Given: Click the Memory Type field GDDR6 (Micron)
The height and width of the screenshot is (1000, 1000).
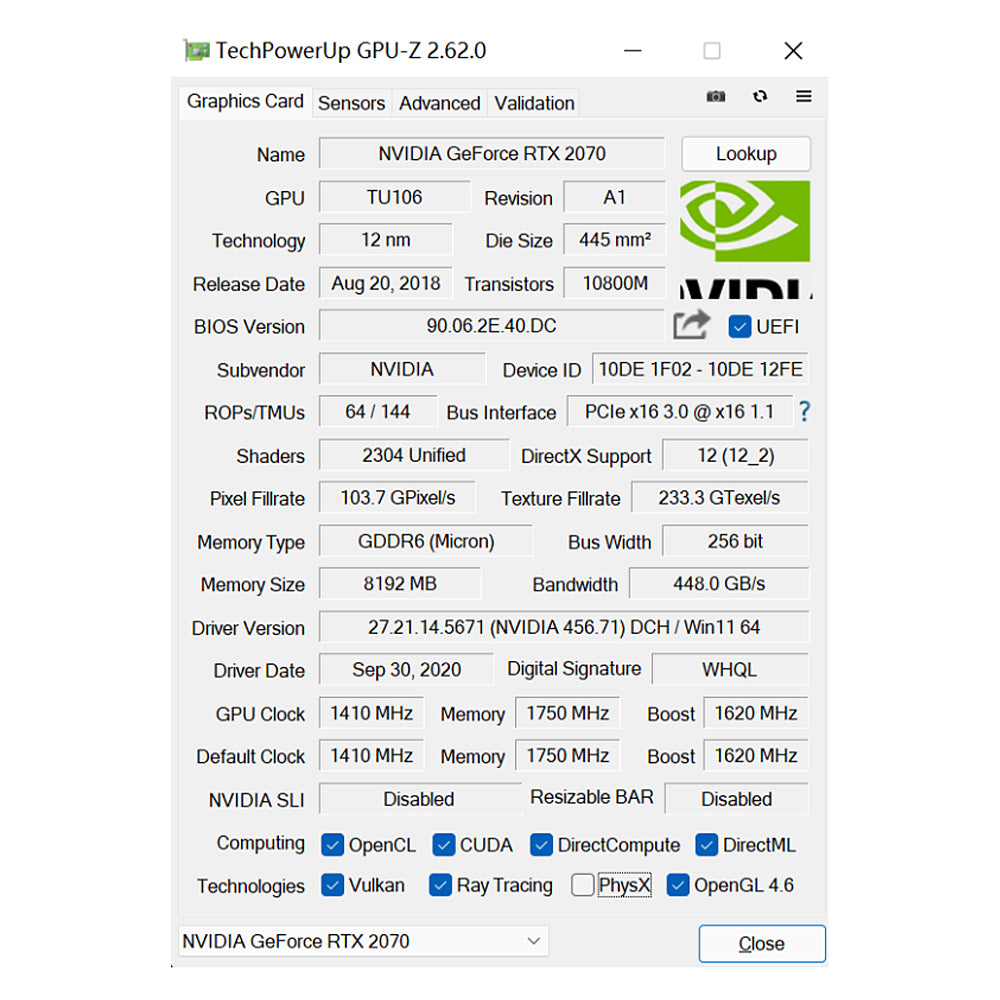Looking at the screenshot, I should point(426,541).
